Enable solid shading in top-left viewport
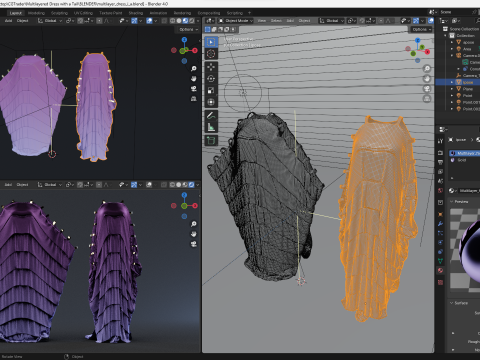 (179, 21)
